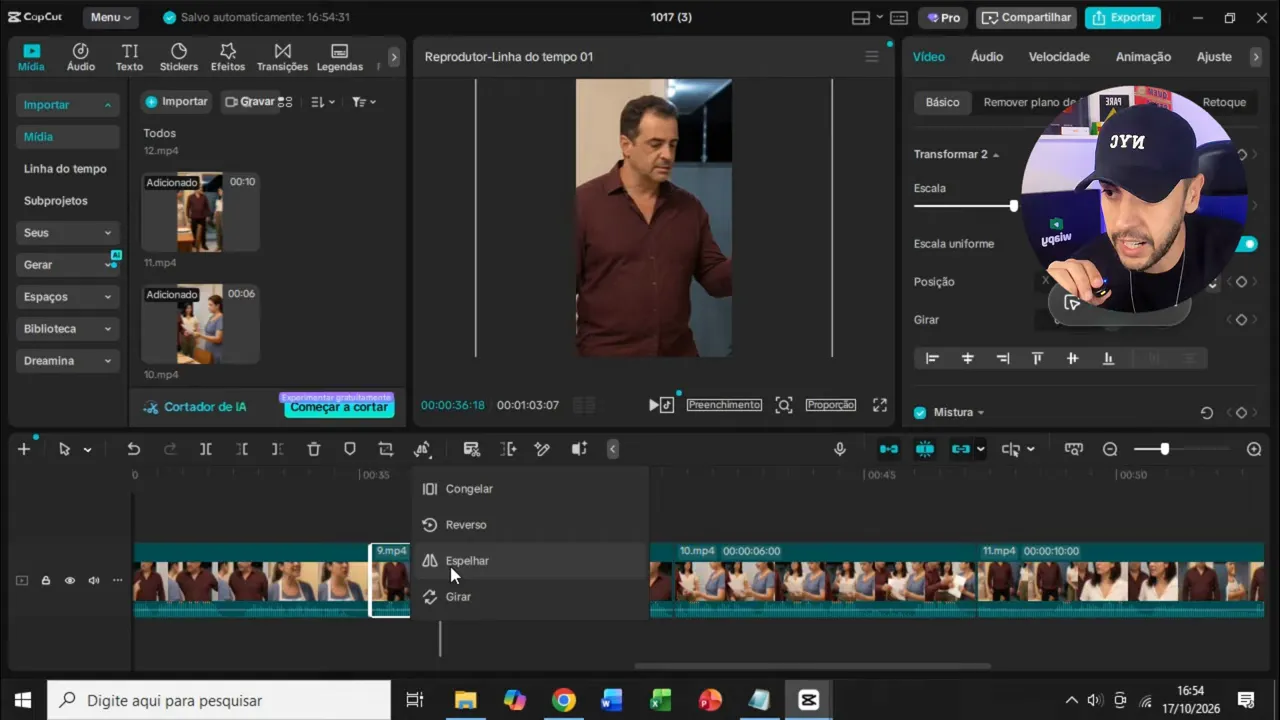Toggle the Mistura checkbox
Screen dimensions: 1280x720
pos(920,413)
